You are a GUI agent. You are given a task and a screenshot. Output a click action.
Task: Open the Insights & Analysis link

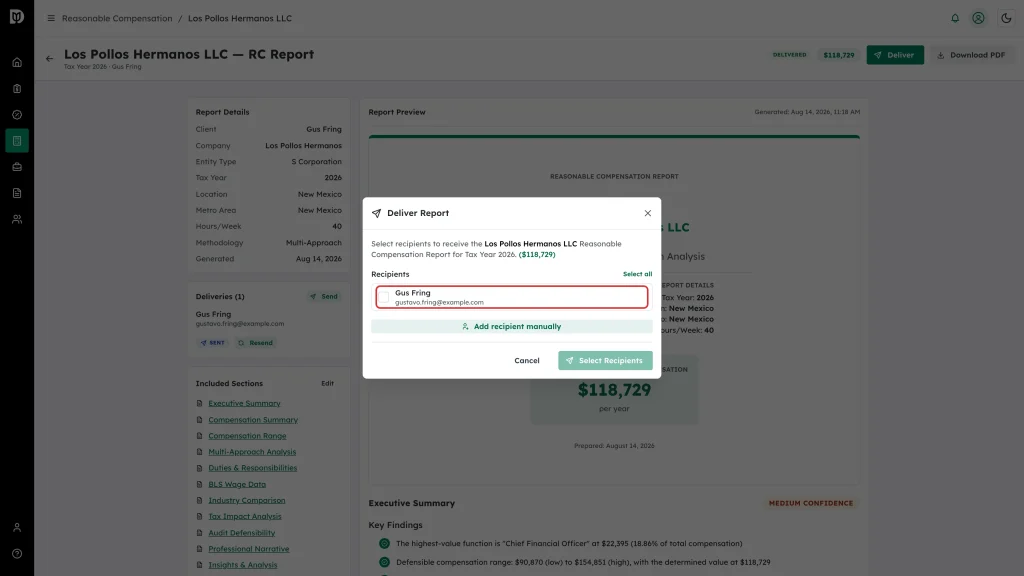click(x=242, y=565)
